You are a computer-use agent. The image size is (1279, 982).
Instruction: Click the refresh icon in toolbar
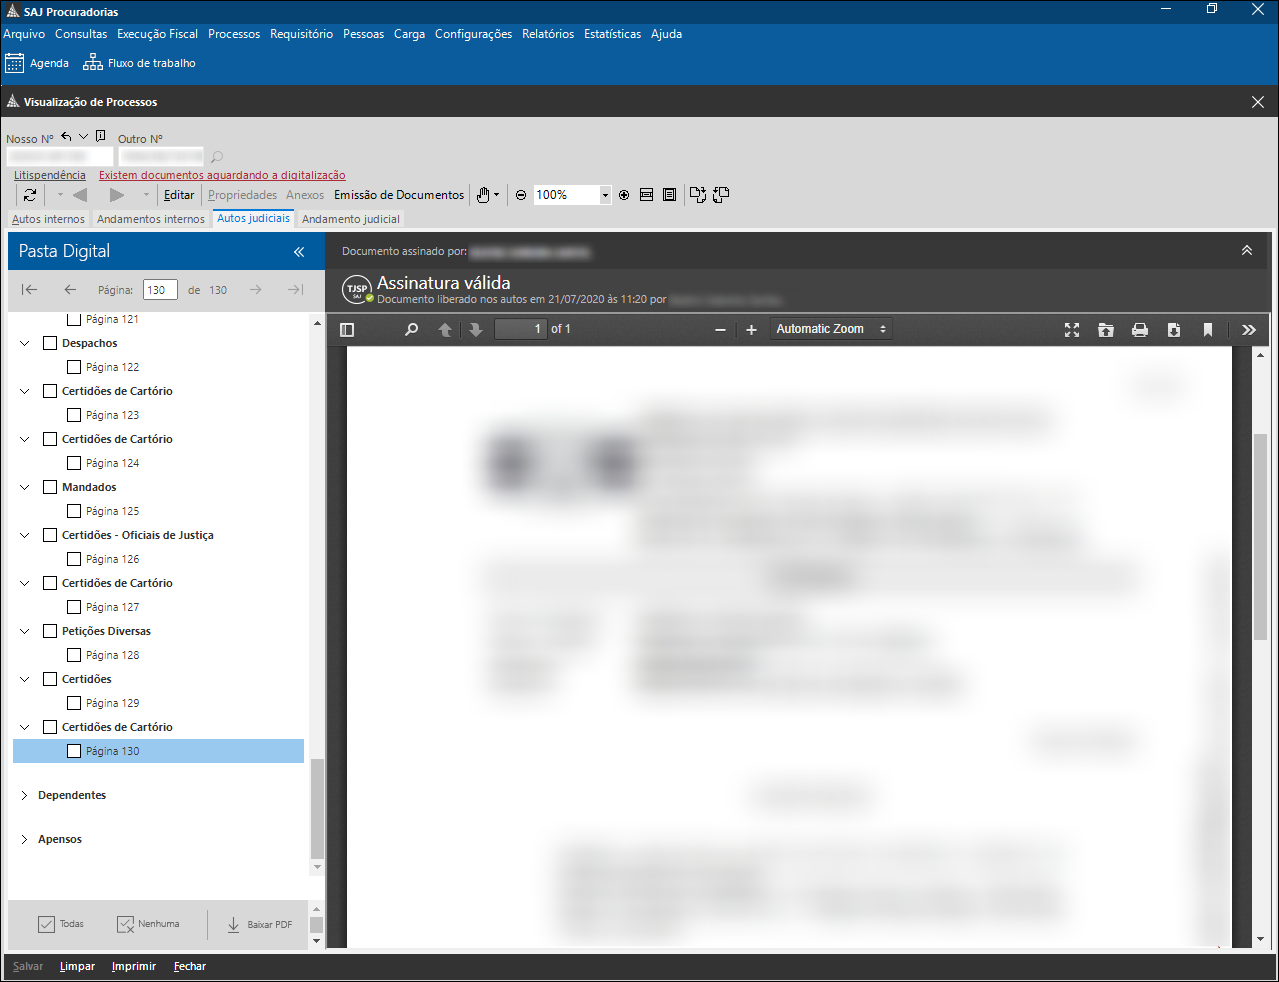point(30,195)
